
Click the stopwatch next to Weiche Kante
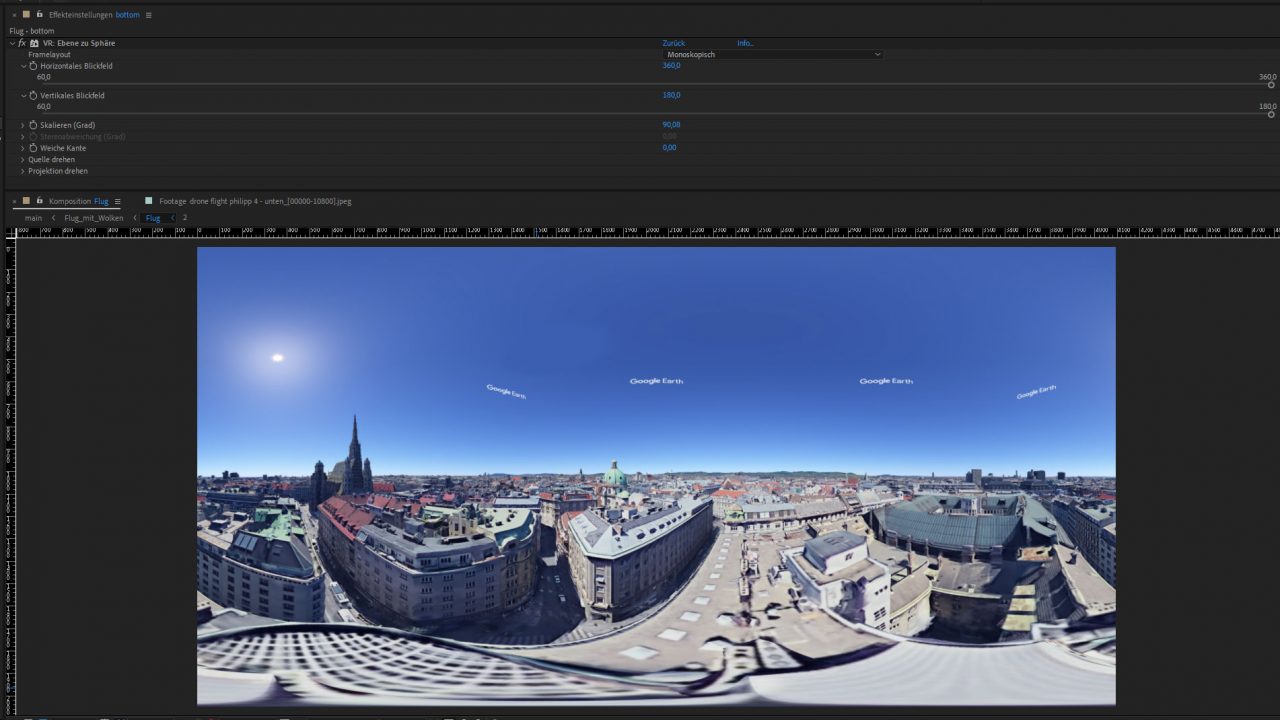coord(33,148)
